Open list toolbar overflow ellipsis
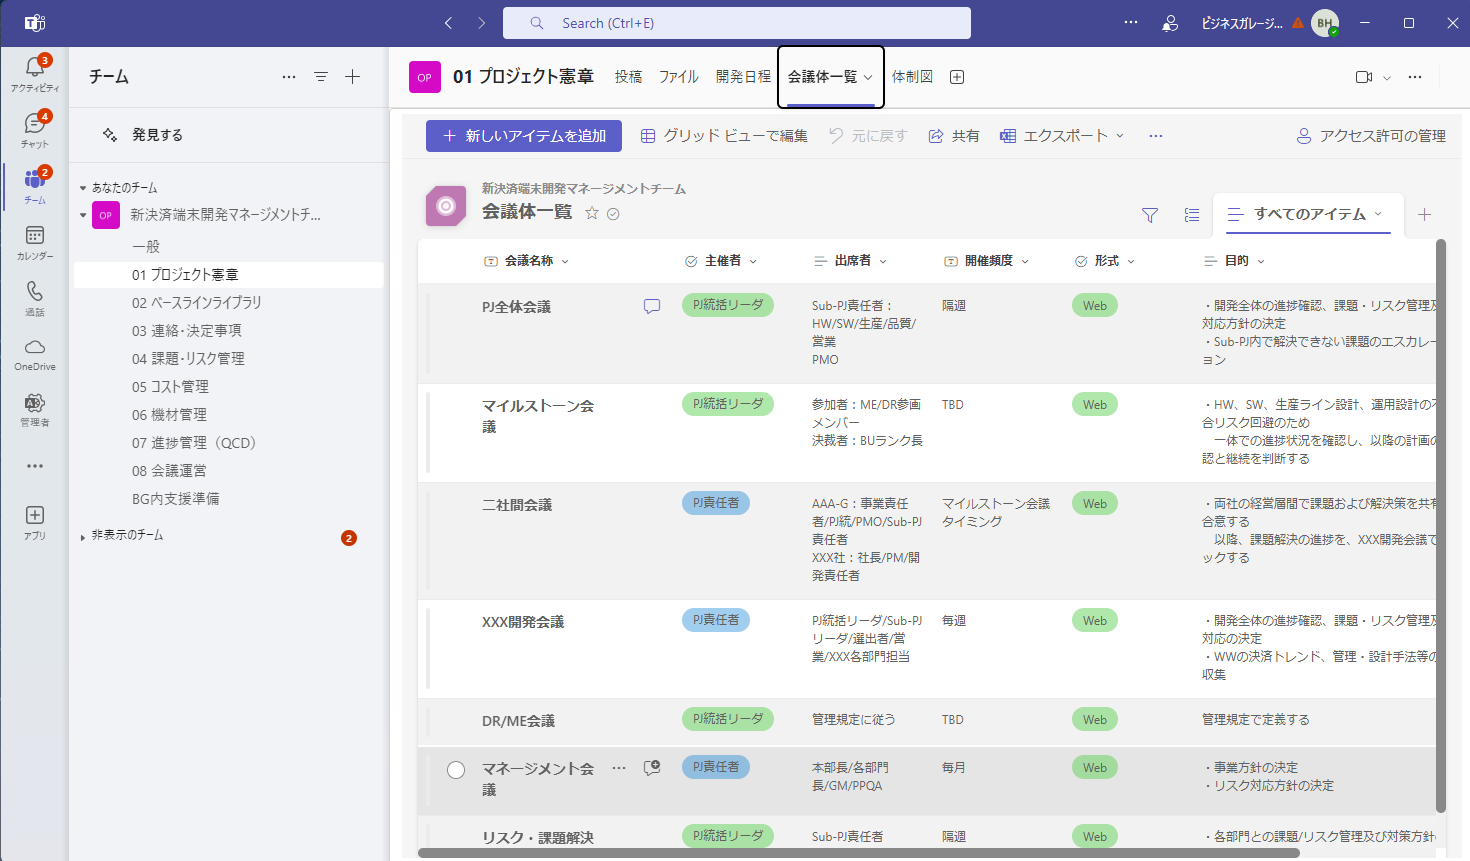Viewport: 1470px width, 861px height. [1156, 136]
